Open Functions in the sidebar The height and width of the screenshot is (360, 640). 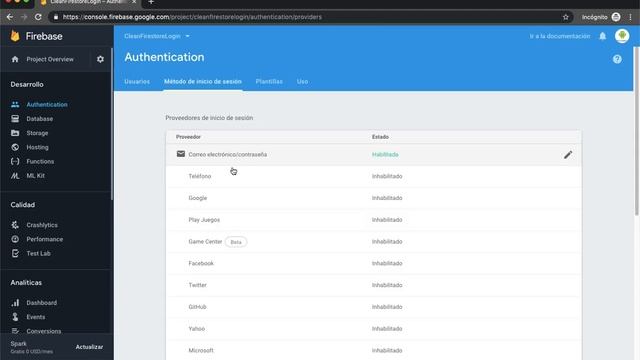coord(40,162)
